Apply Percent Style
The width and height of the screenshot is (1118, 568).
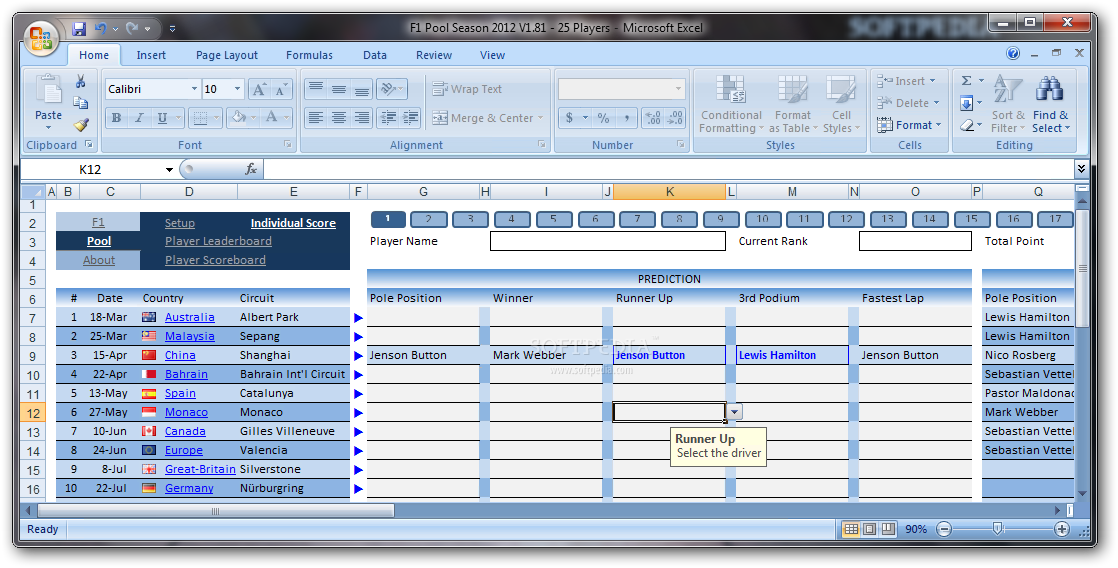pyautogui.click(x=603, y=118)
